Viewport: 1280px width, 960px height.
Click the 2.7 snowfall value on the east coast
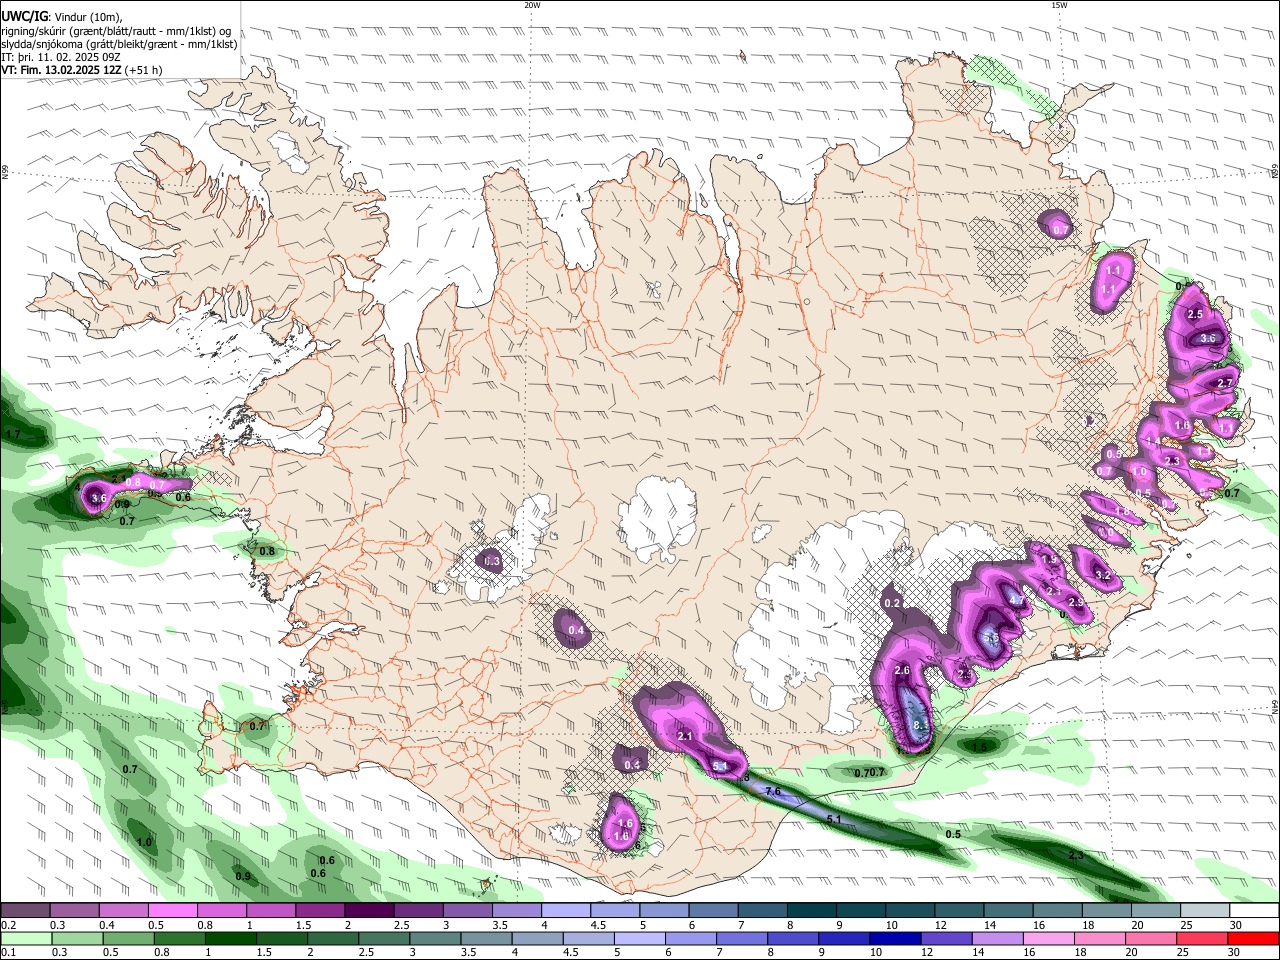[x=1225, y=383]
